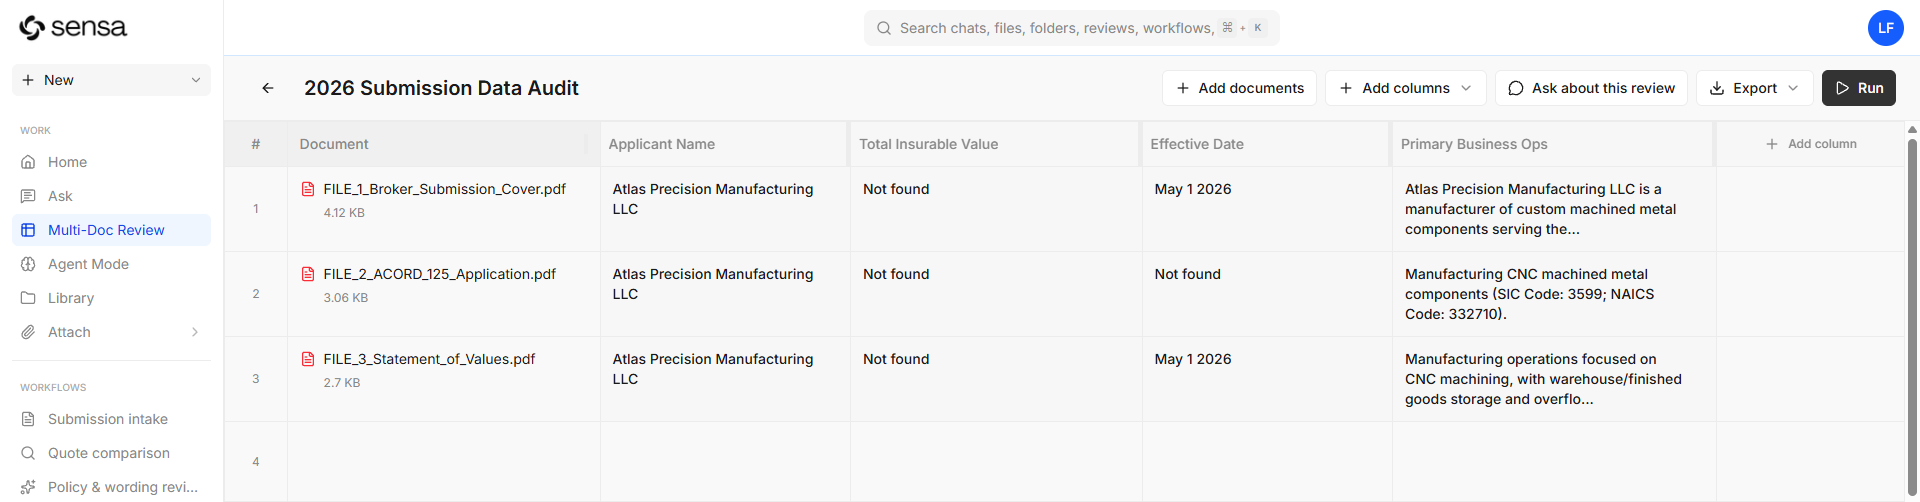Click the Add documents button
This screenshot has width=1920, height=502.
point(1239,88)
